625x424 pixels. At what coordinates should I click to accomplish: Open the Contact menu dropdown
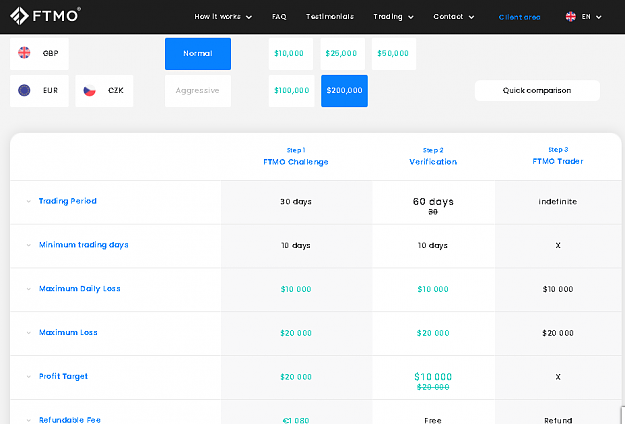[454, 17]
